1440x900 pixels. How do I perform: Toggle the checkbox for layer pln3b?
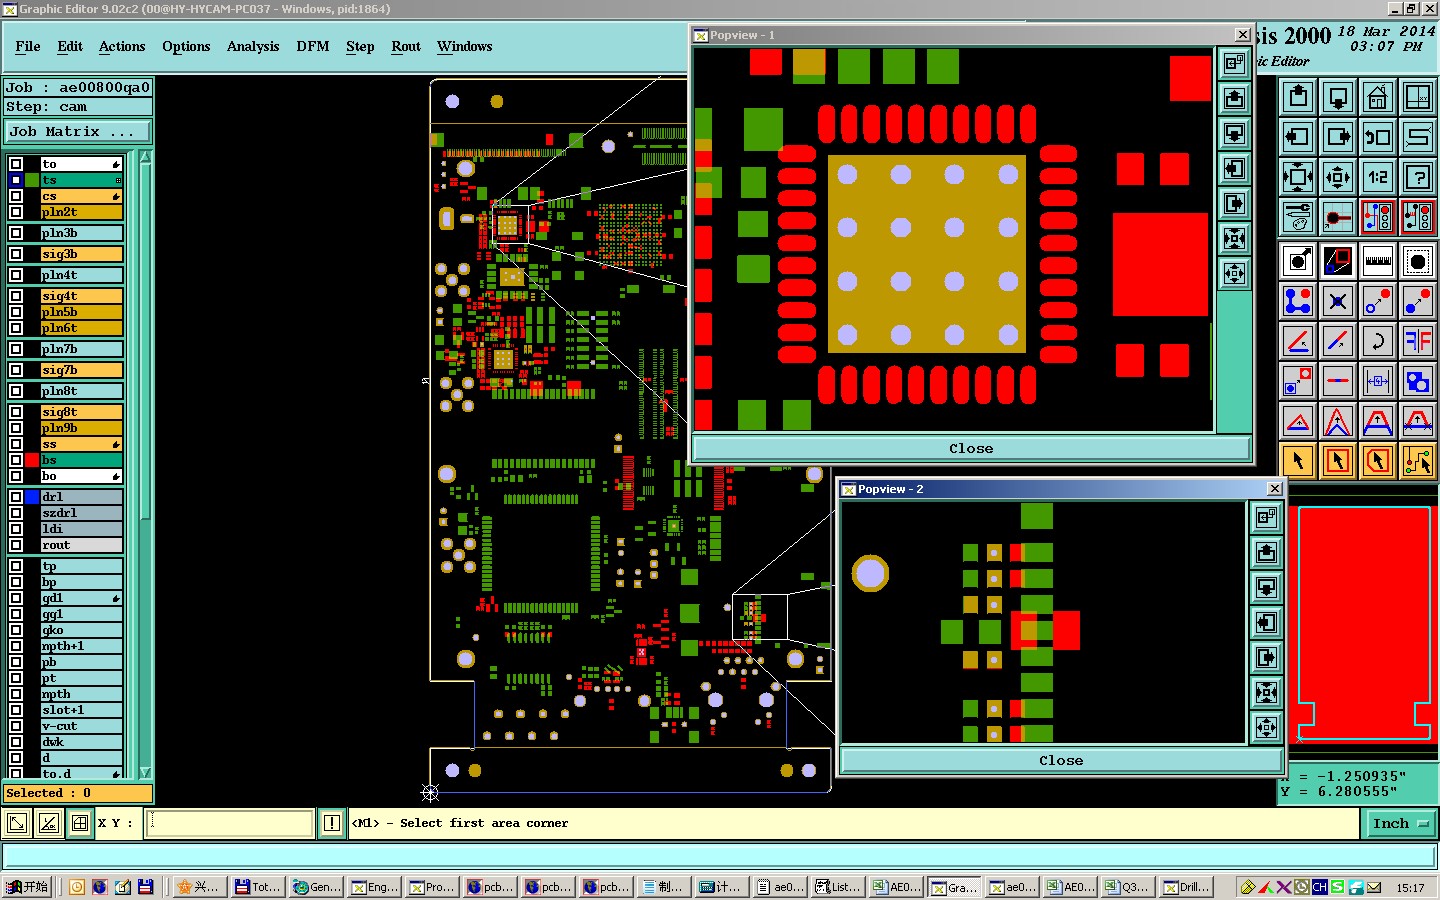click(16, 233)
